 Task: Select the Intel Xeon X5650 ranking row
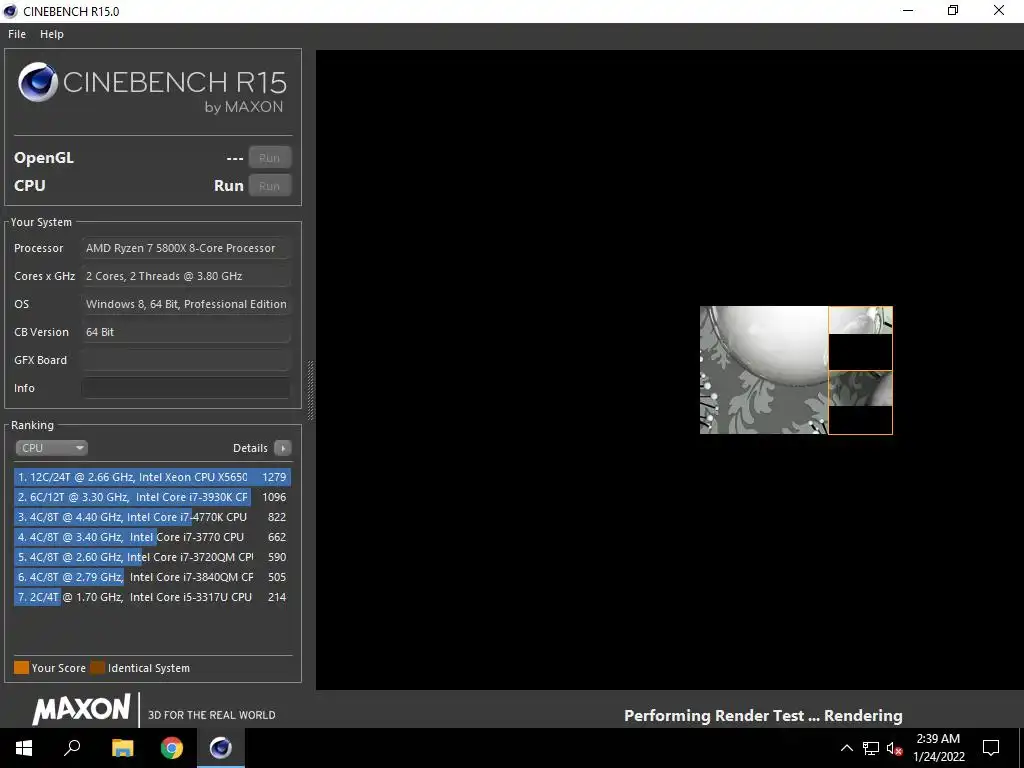pyautogui.click(x=152, y=477)
